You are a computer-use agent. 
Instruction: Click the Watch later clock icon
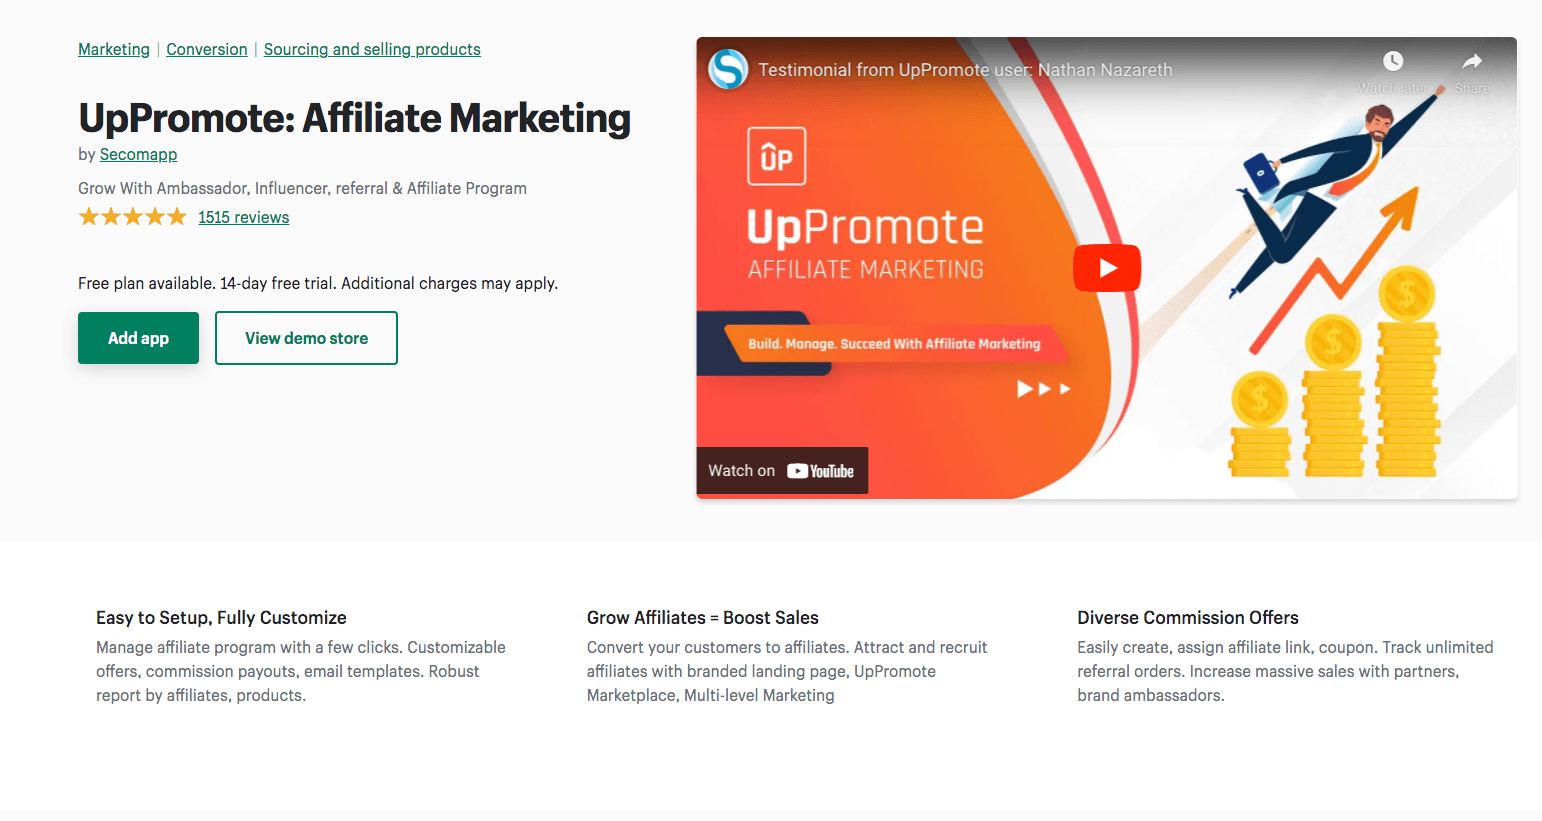(1393, 61)
